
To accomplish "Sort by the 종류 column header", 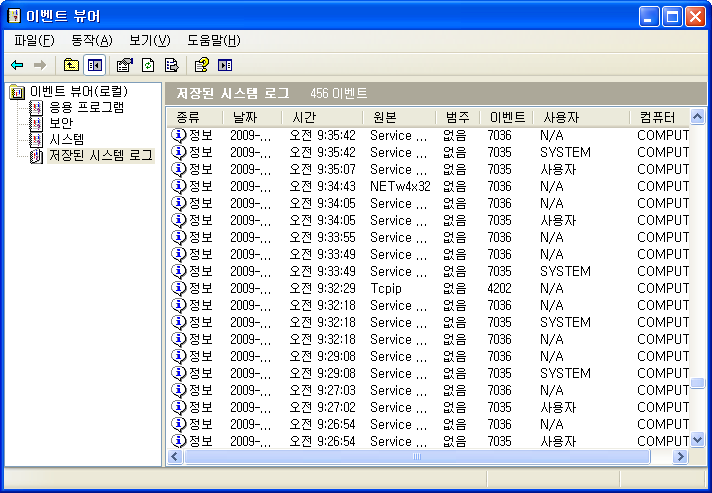I will (x=195, y=118).
